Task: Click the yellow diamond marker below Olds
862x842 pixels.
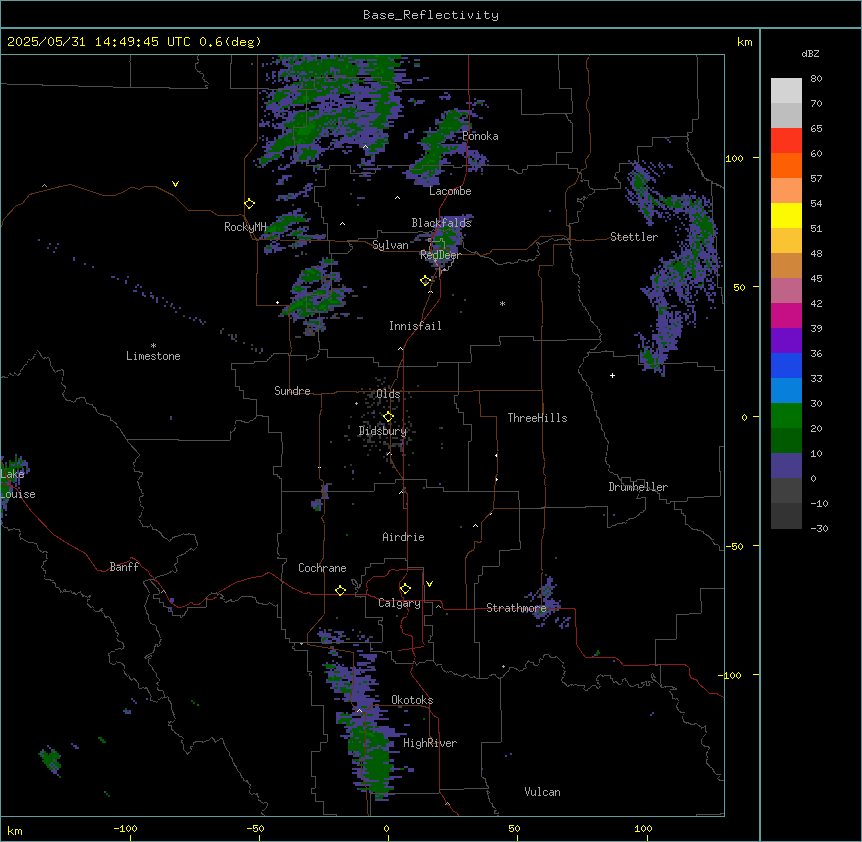Action: (x=388, y=417)
